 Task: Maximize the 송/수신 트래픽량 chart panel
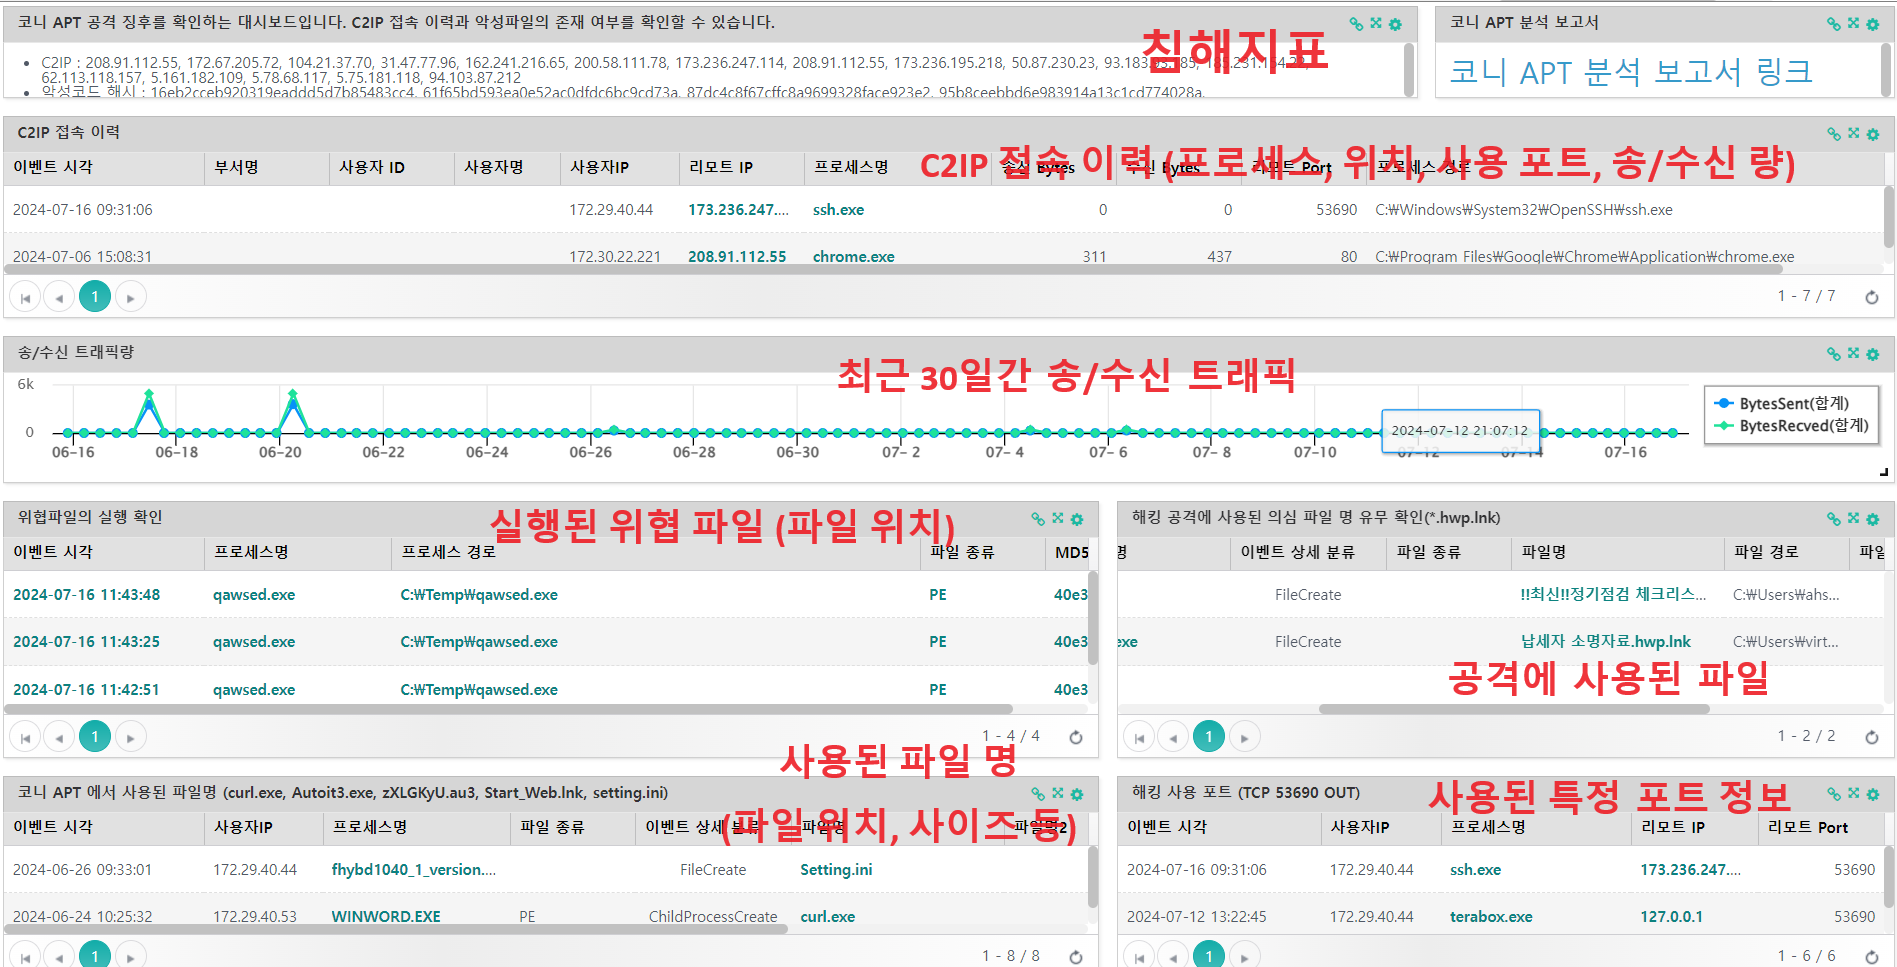tap(1853, 353)
